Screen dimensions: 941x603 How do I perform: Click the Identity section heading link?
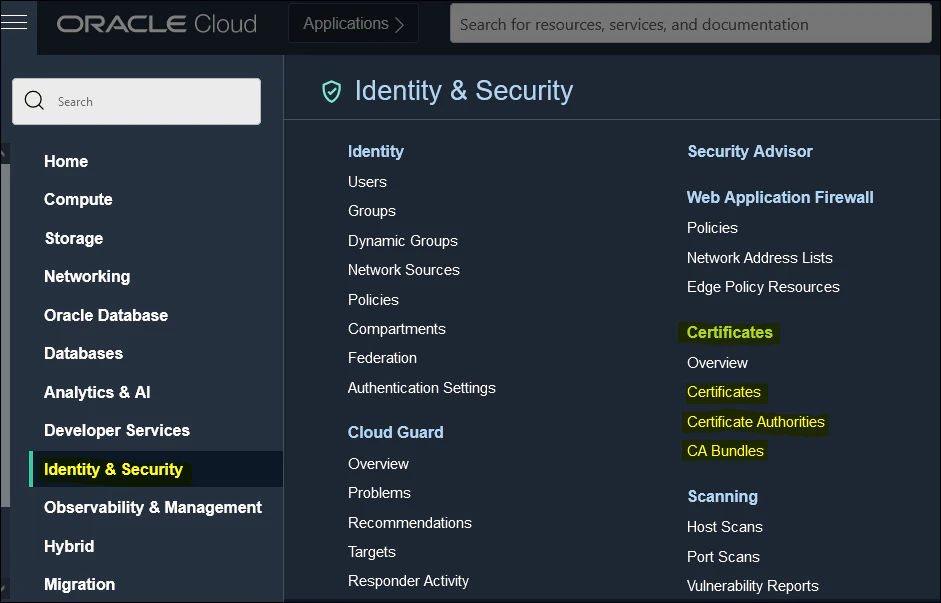[x=376, y=151]
